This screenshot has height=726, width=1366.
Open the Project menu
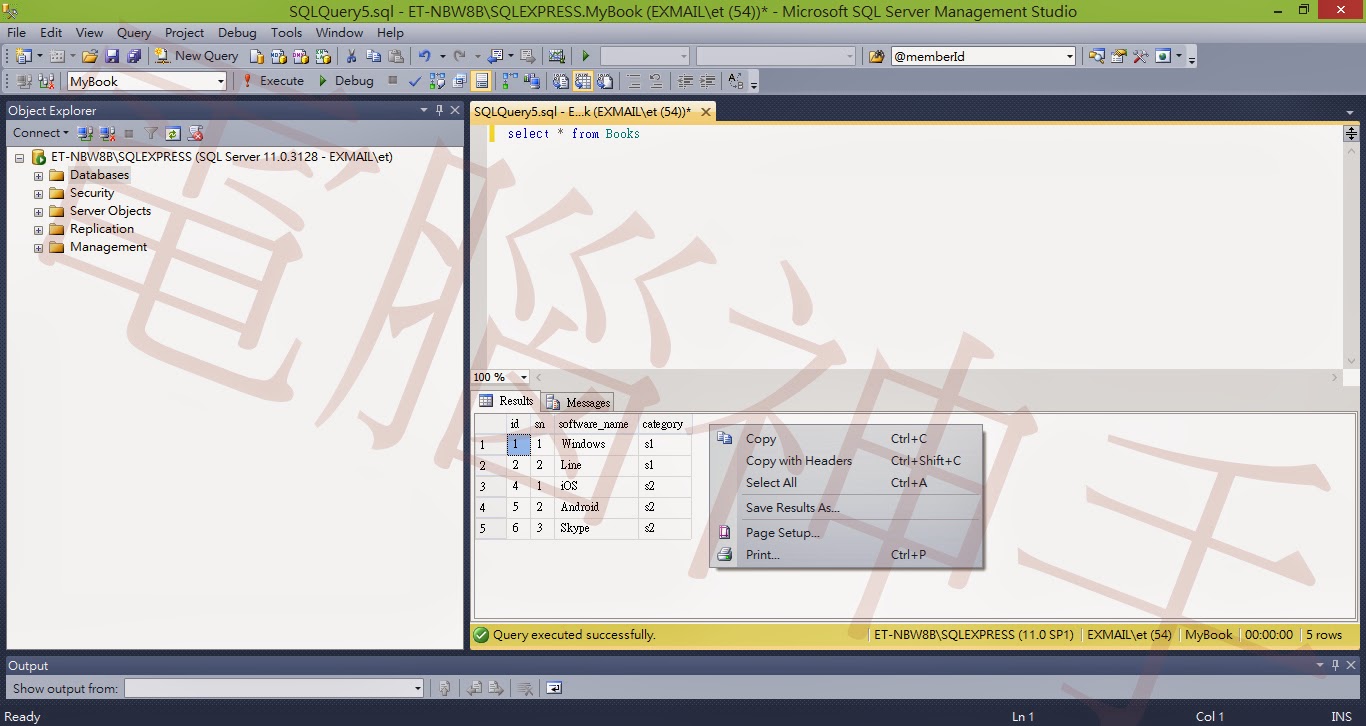click(184, 32)
